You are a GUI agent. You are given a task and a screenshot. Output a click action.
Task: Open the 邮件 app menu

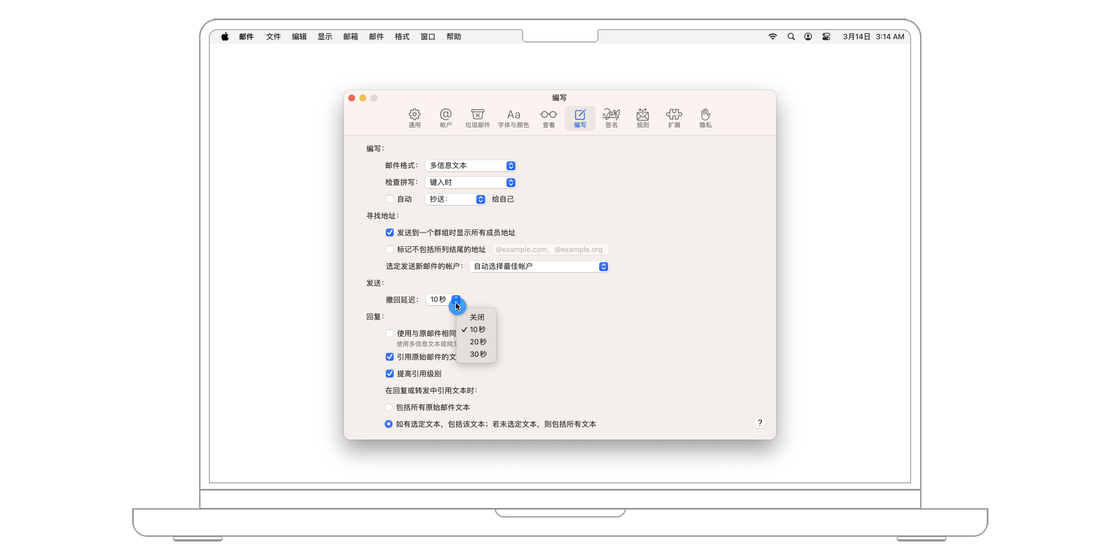point(246,36)
